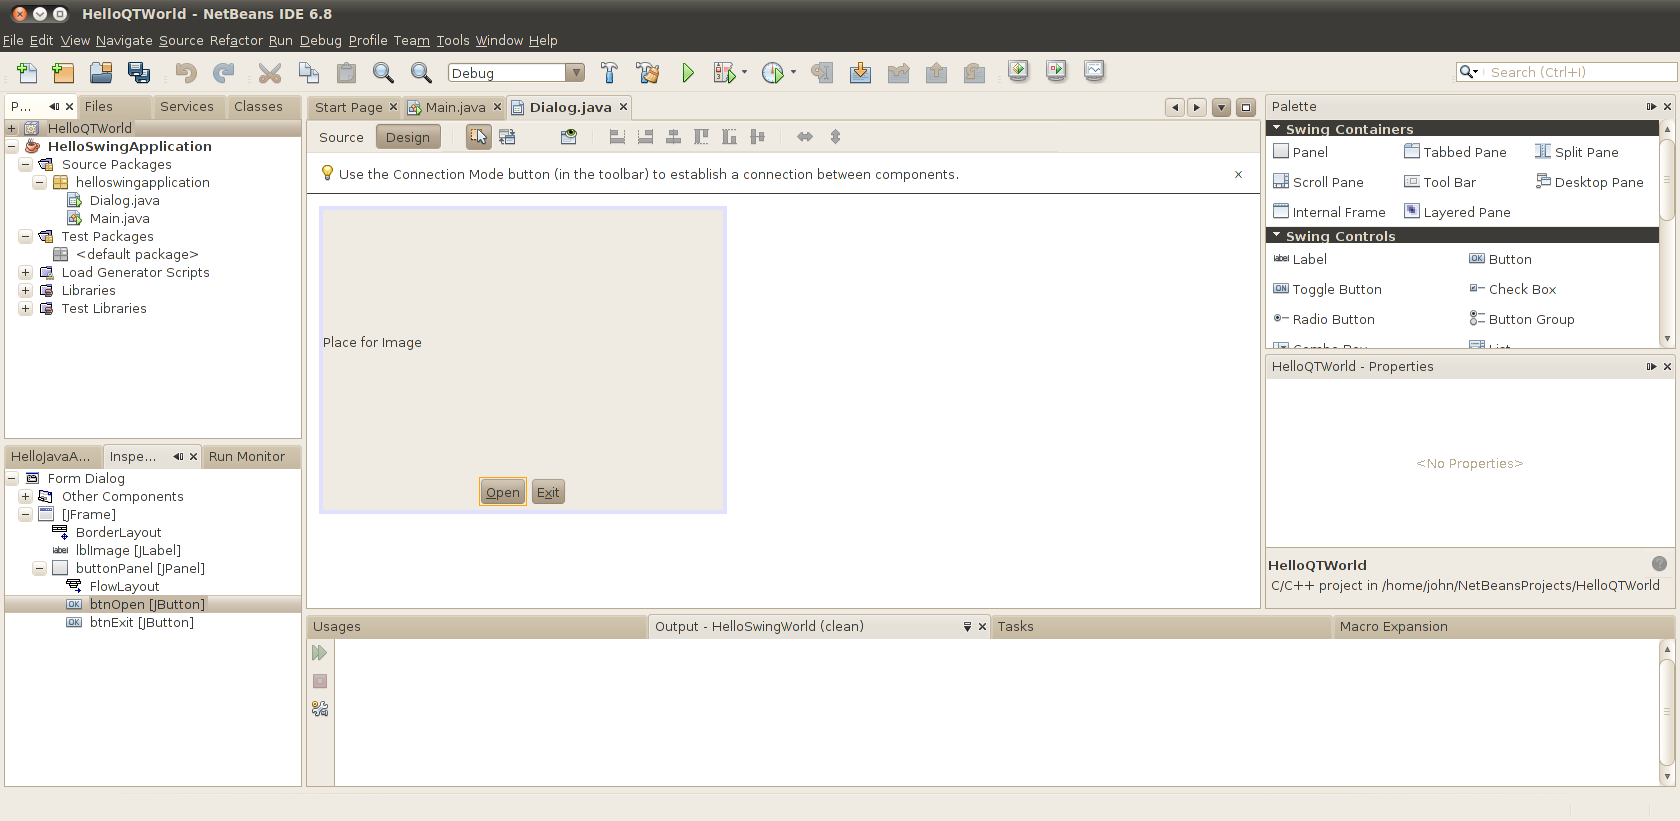Screen dimensions: 1680x821
Task: Click the Profile Main Project icon
Action: click(x=772, y=73)
